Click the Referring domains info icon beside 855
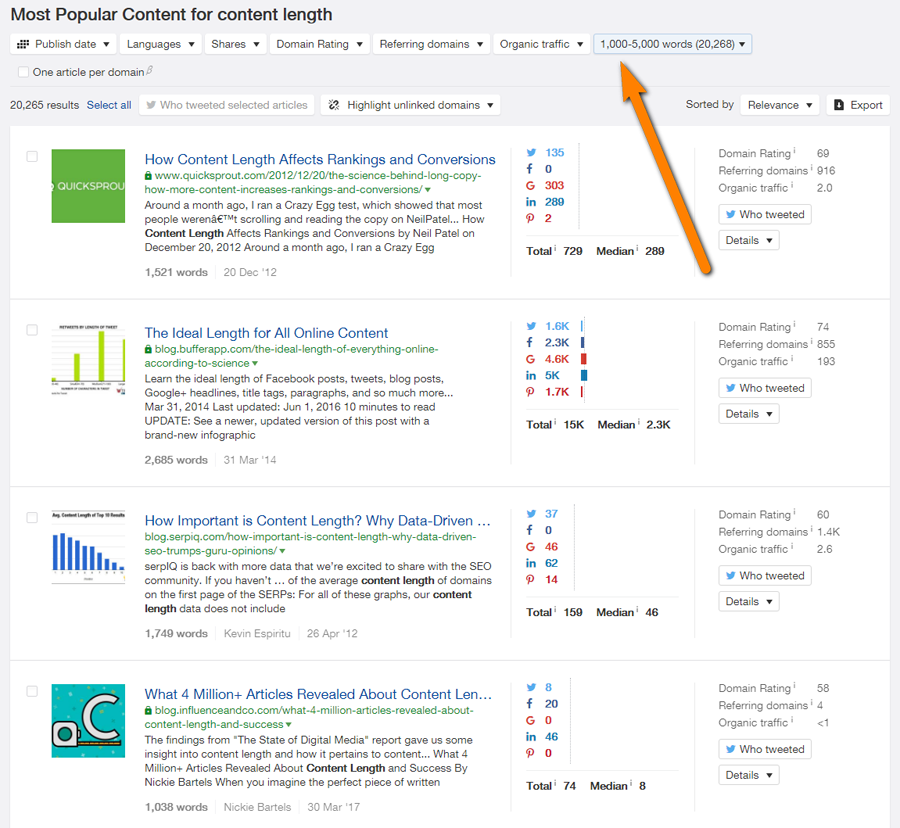This screenshot has height=828, width=900. click(x=812, y=341)
